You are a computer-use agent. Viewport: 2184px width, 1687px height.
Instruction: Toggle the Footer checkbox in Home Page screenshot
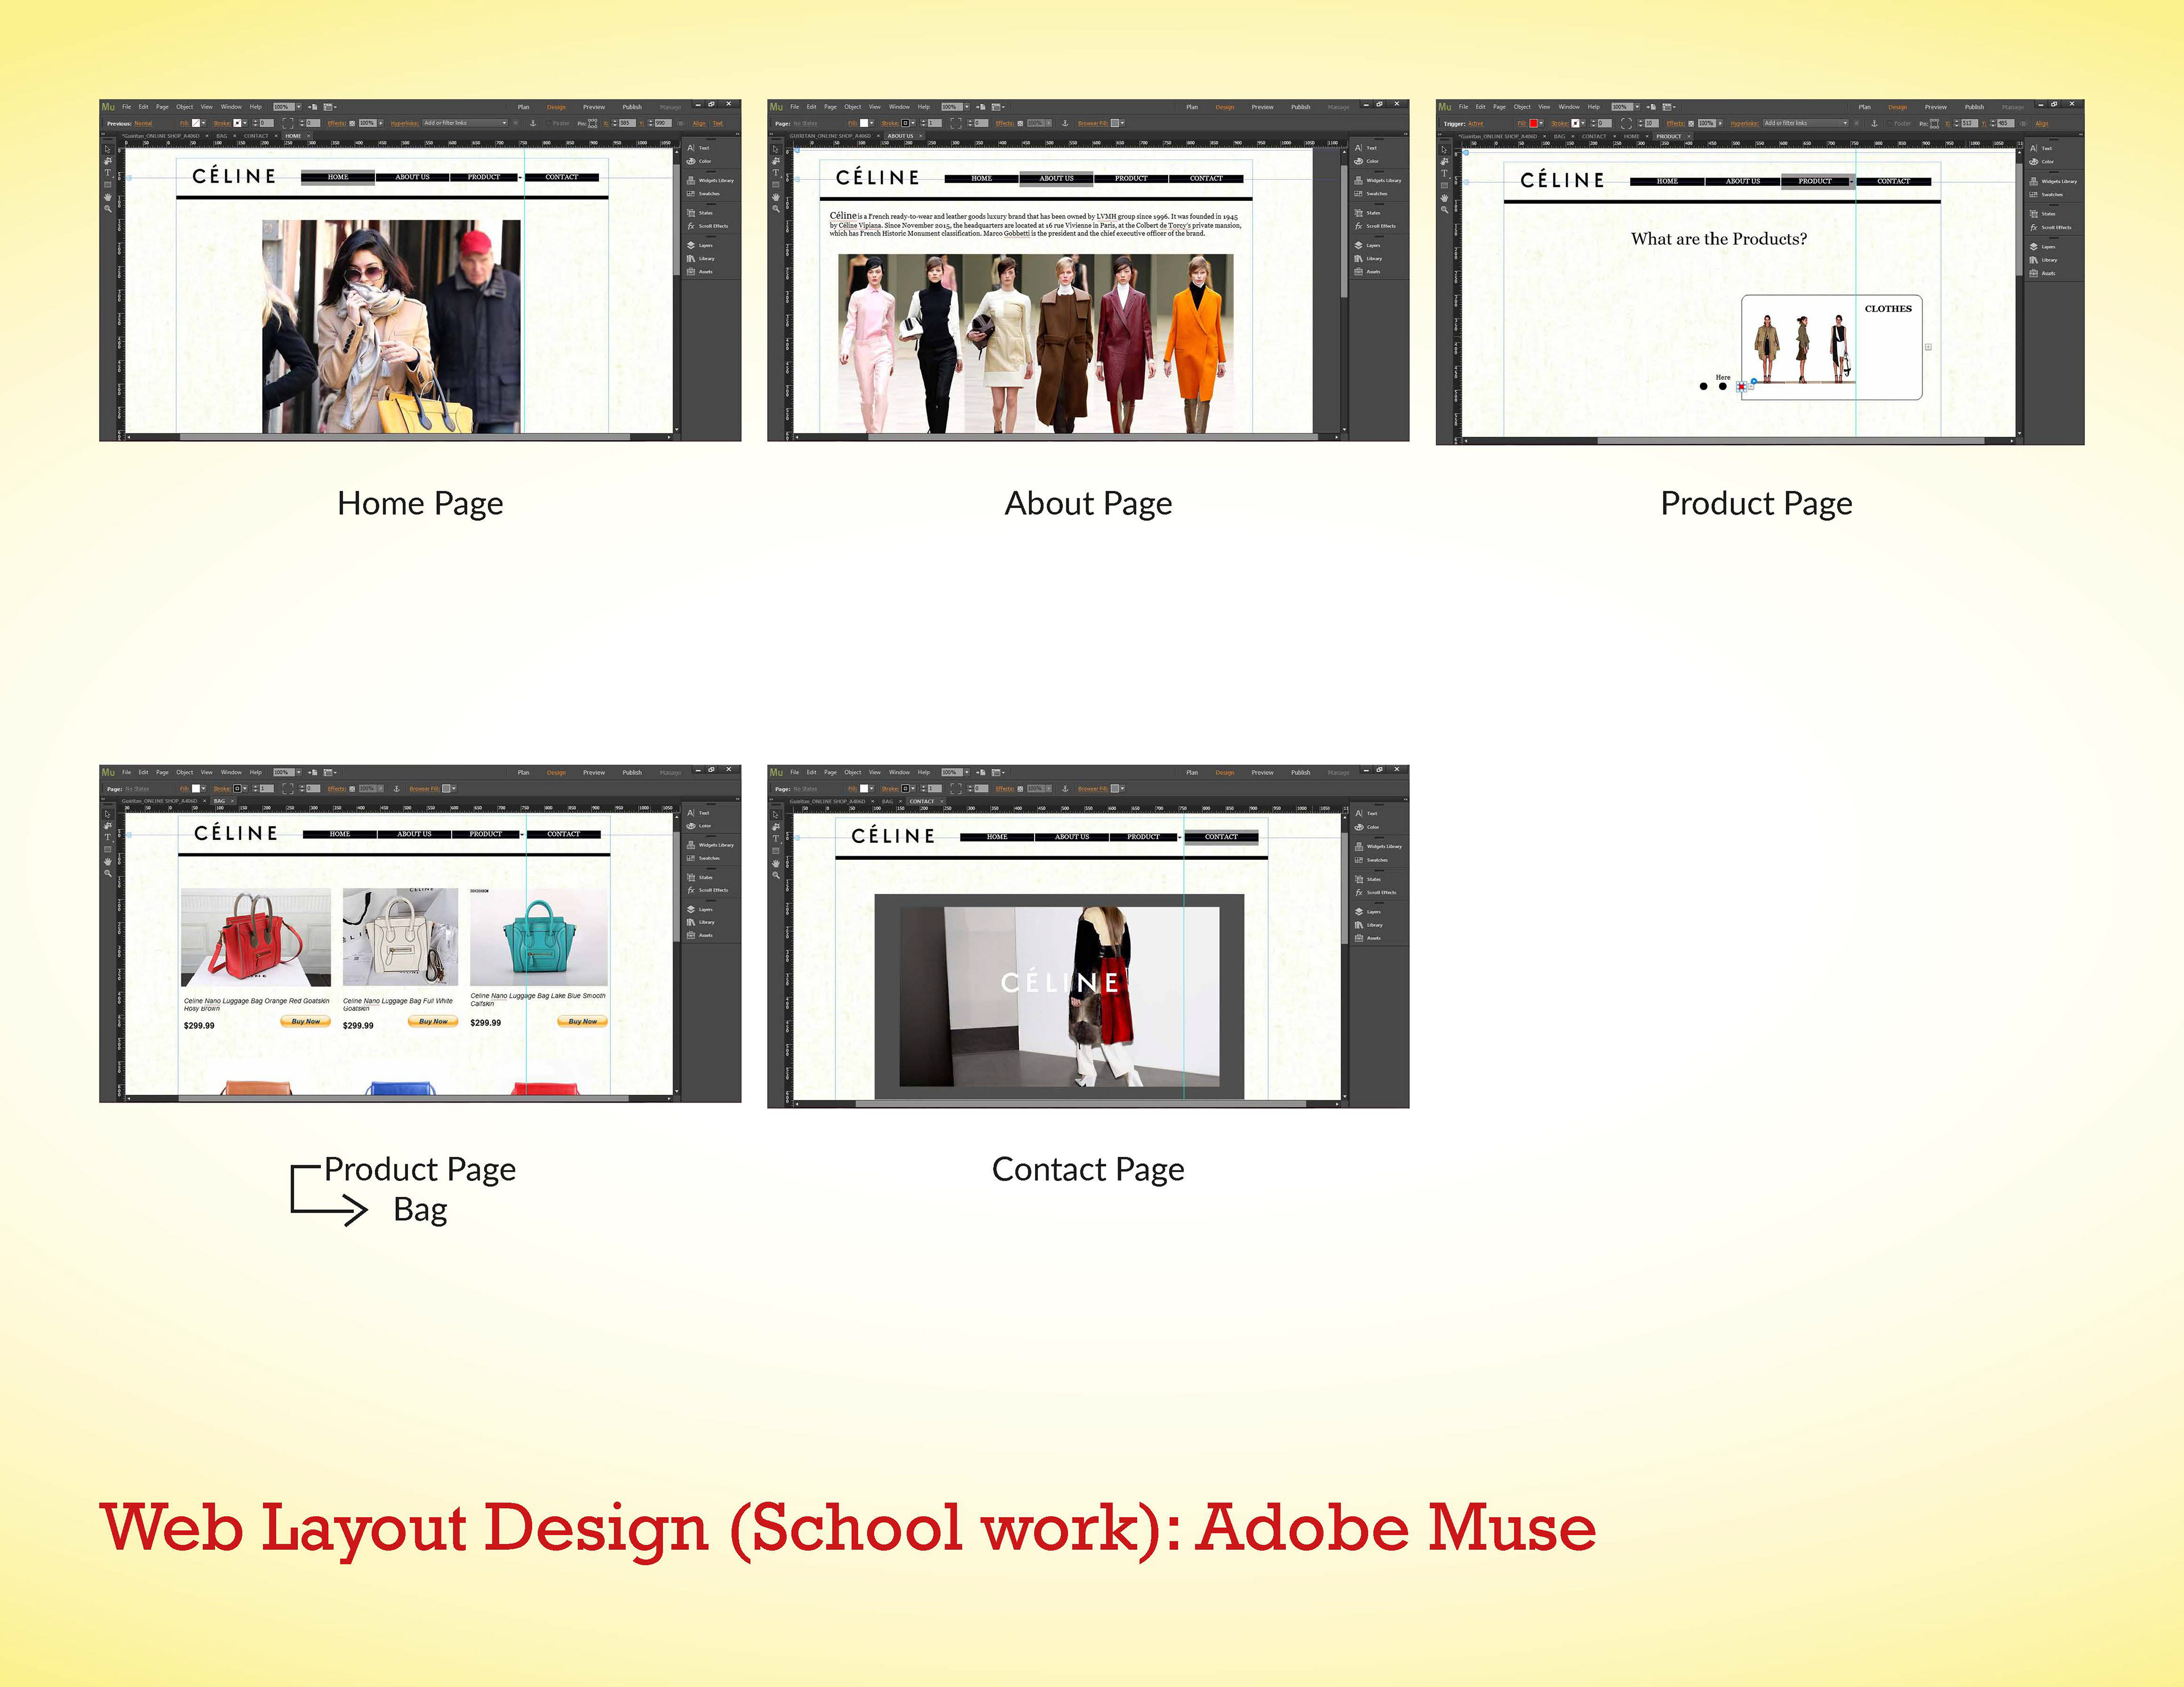tap(547, 123)
